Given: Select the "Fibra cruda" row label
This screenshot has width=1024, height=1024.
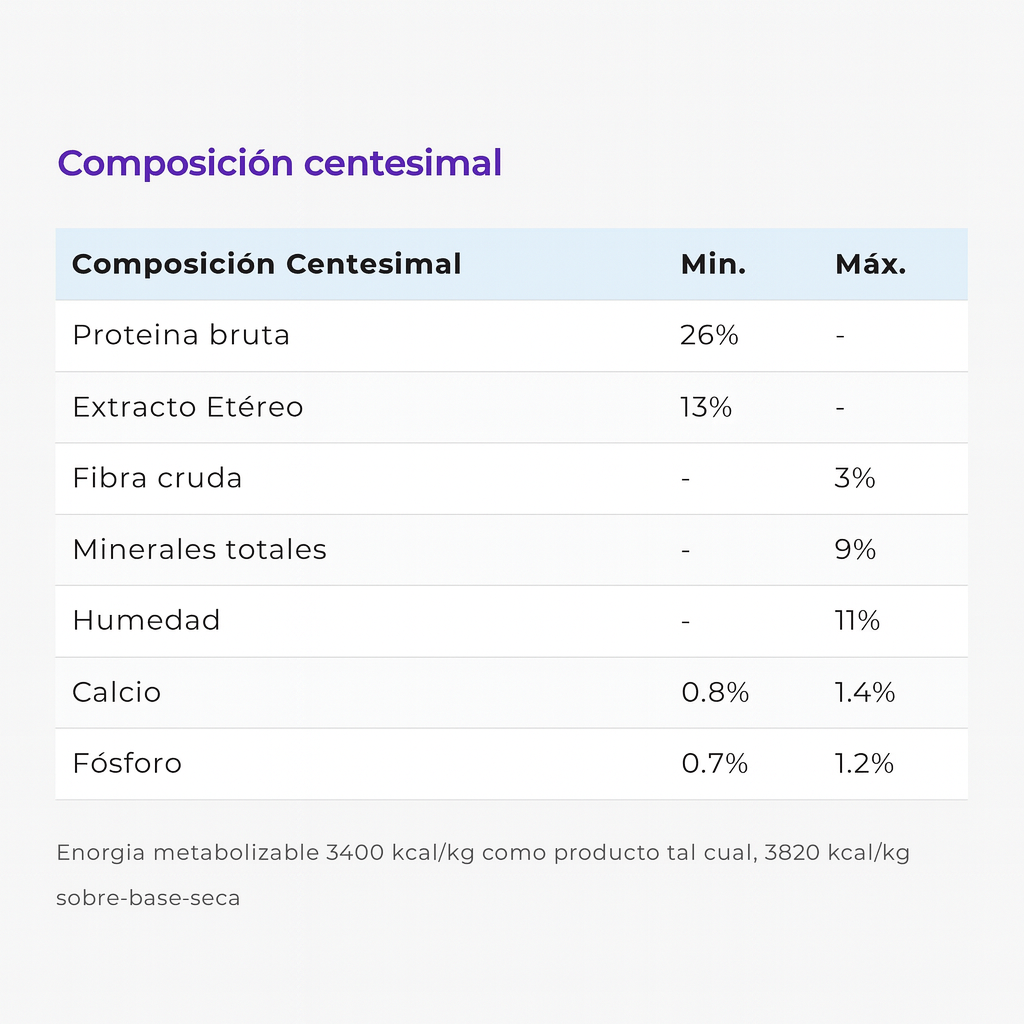Looking at the screenshot, I should pos(157,478).
